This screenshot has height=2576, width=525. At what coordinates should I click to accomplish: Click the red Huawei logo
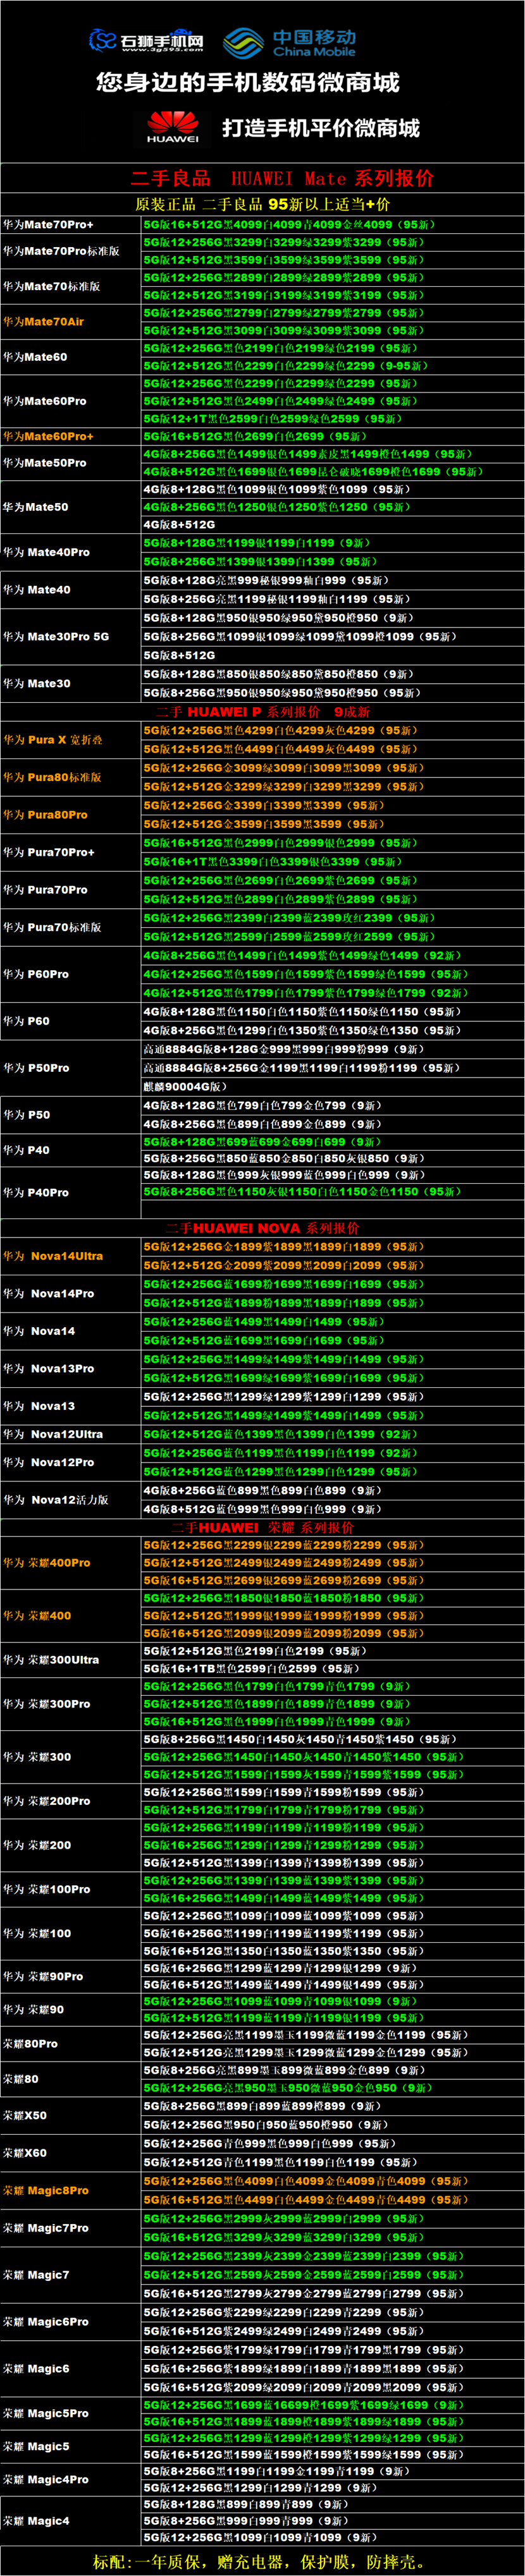tap(172, 127)
